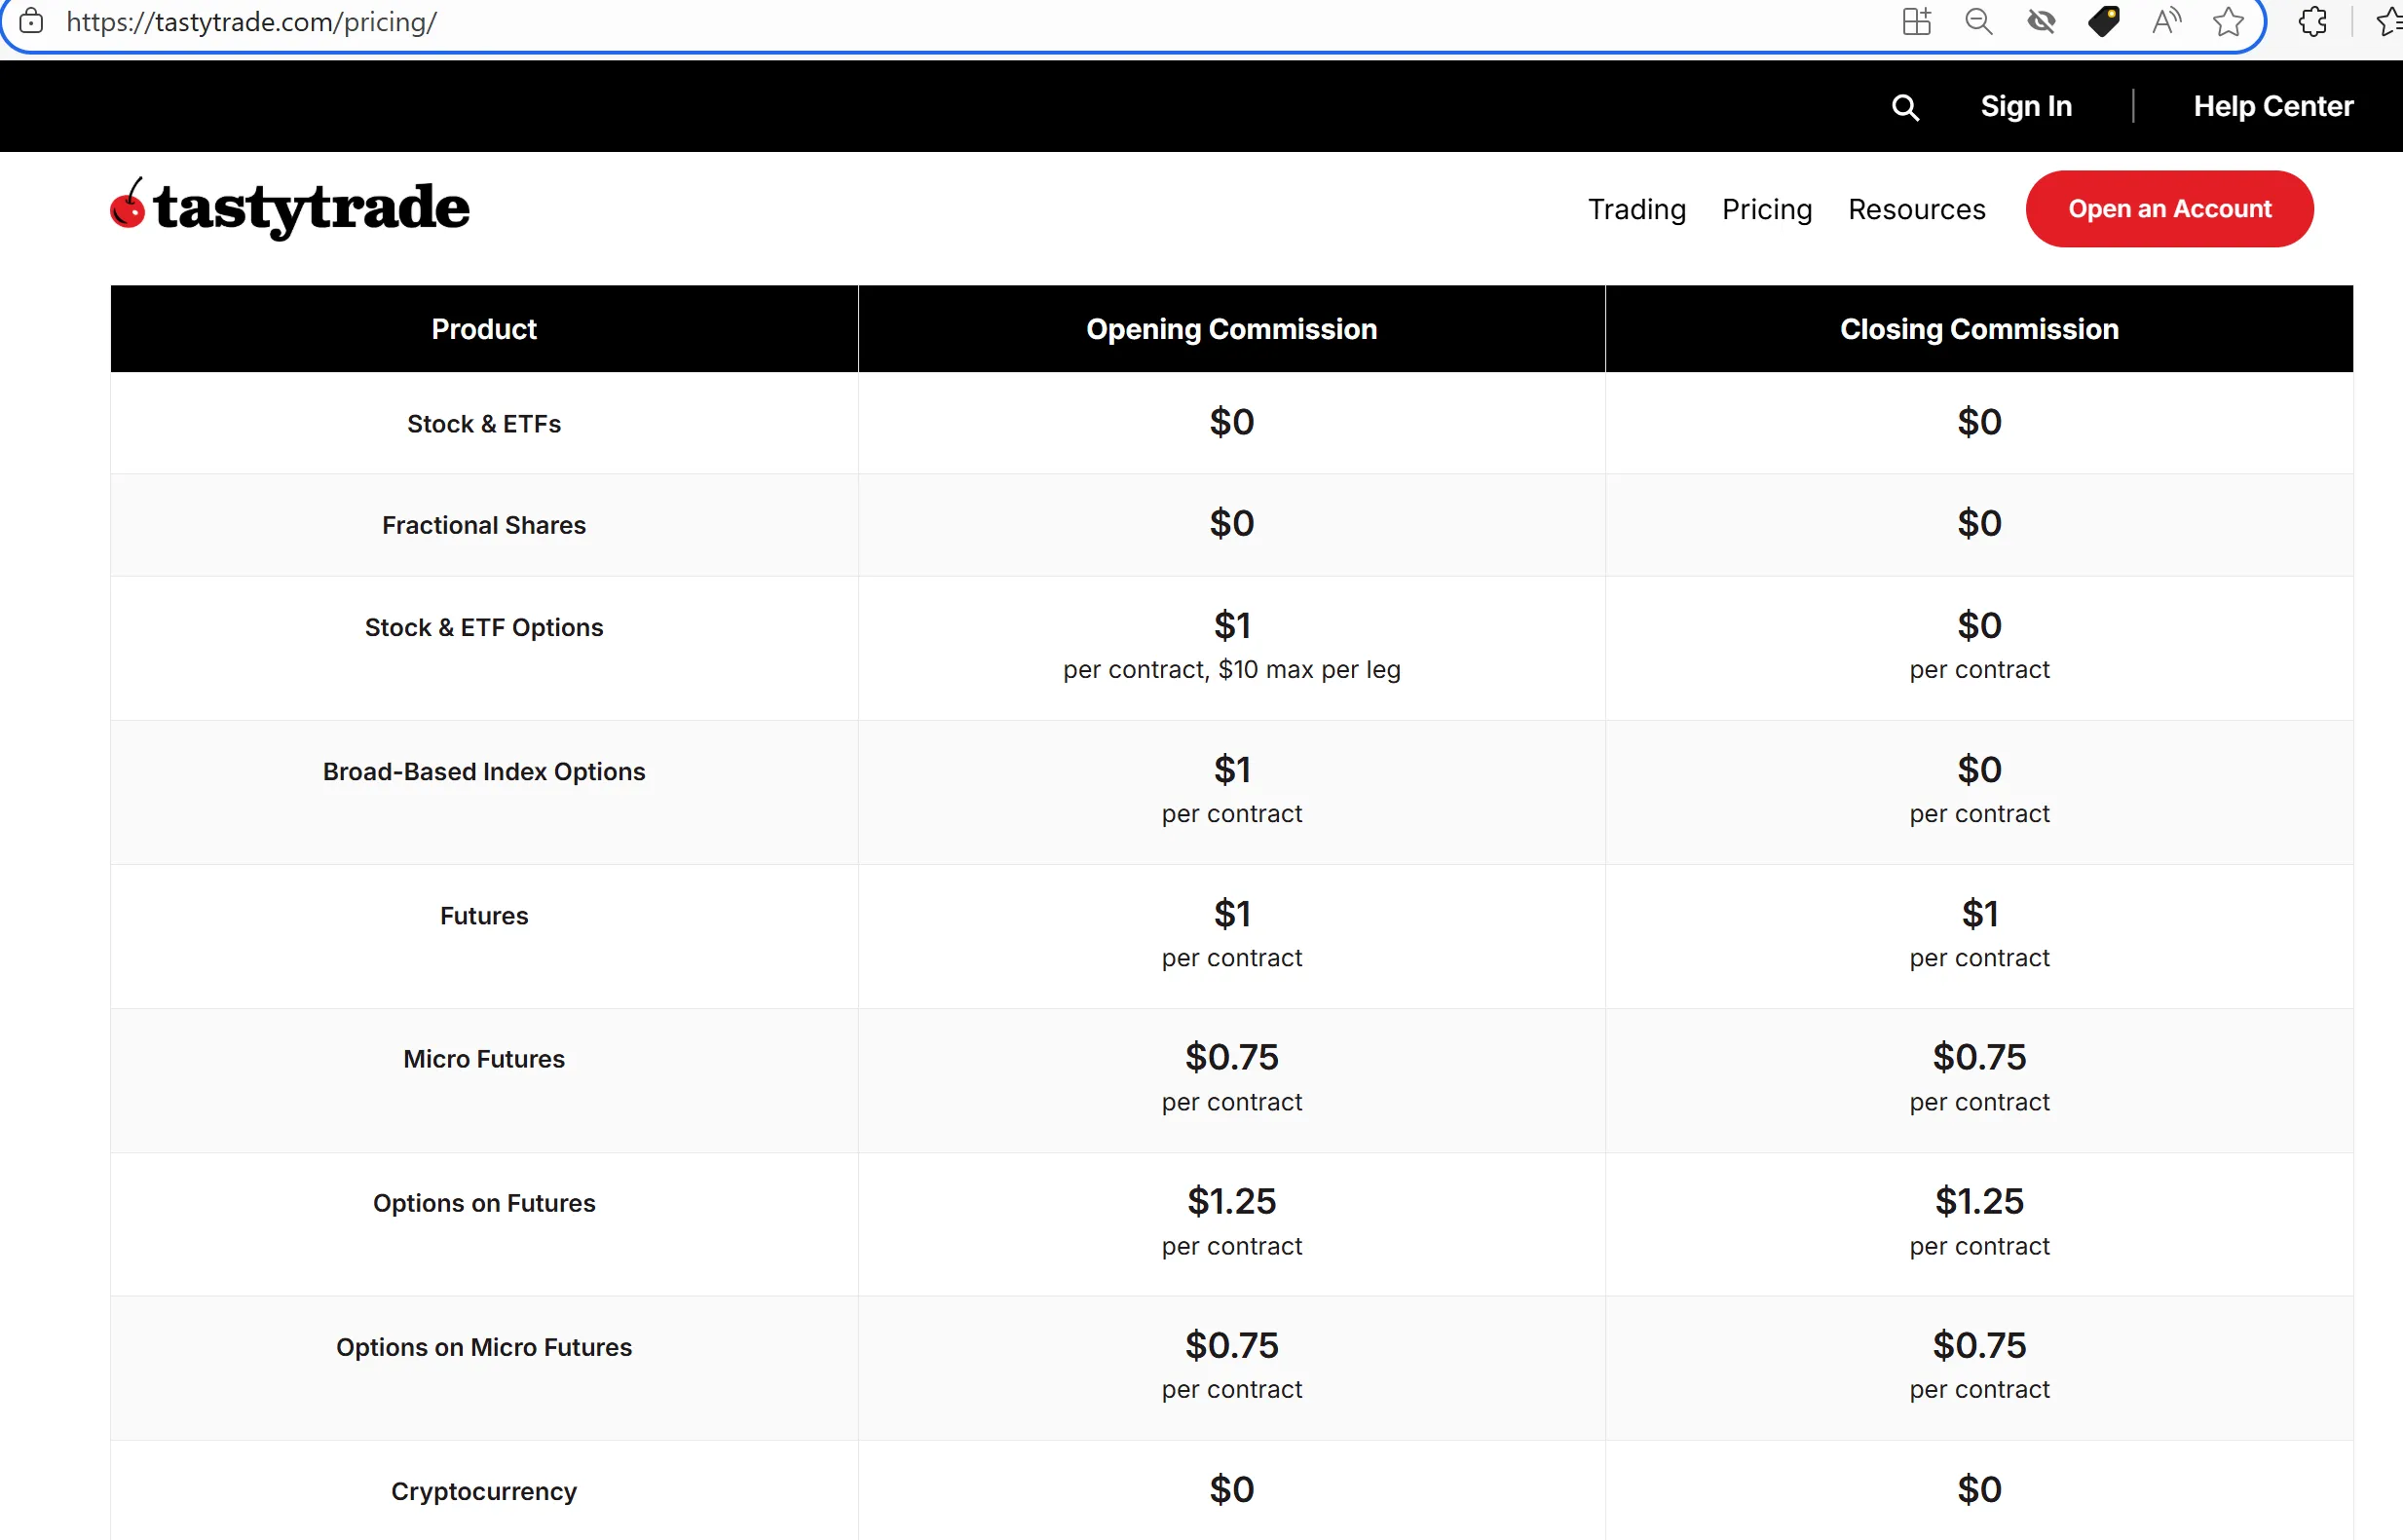Image resolution: width=2403 pixels, height=1540 pixels.
Task: Click Broad-Based Index Options $0 closing commission
Action: 1979,769
